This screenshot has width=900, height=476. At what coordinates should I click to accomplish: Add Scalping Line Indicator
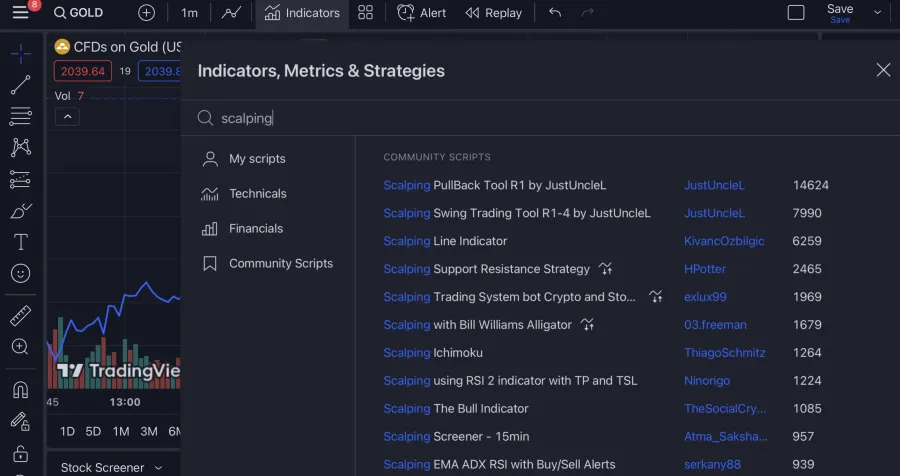445,241
